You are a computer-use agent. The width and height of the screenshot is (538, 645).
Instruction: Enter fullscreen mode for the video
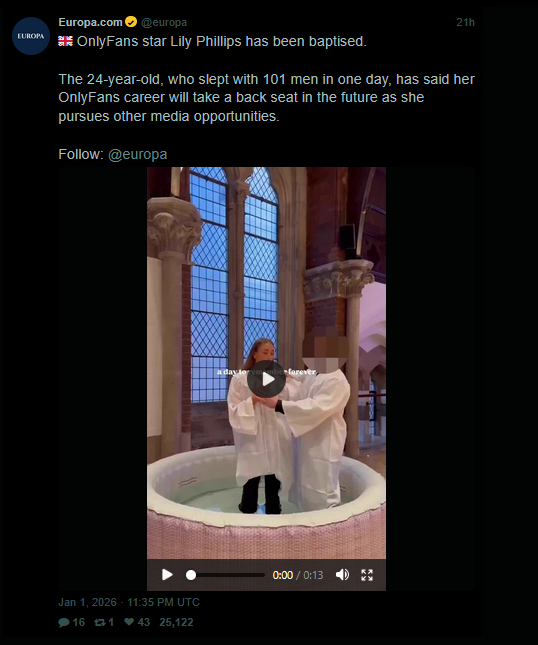click(x=367, y=575)
